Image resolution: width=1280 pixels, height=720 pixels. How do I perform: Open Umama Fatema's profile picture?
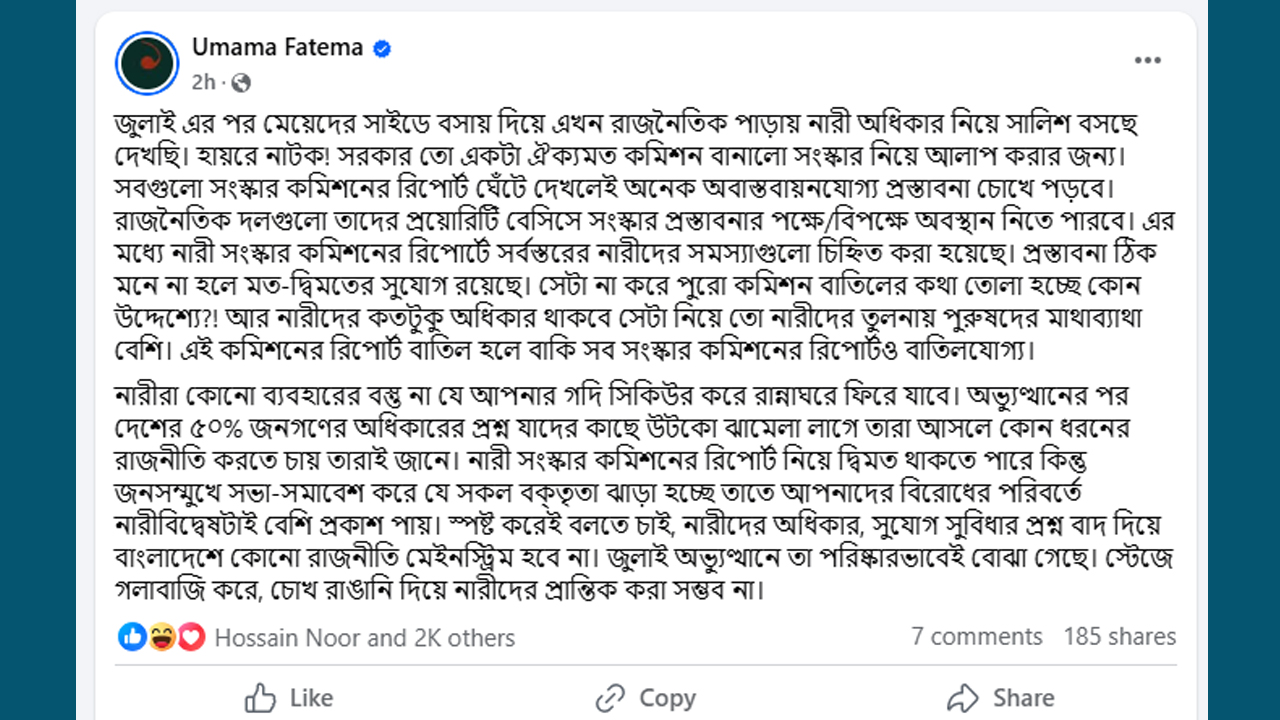[x=147, y=62]
